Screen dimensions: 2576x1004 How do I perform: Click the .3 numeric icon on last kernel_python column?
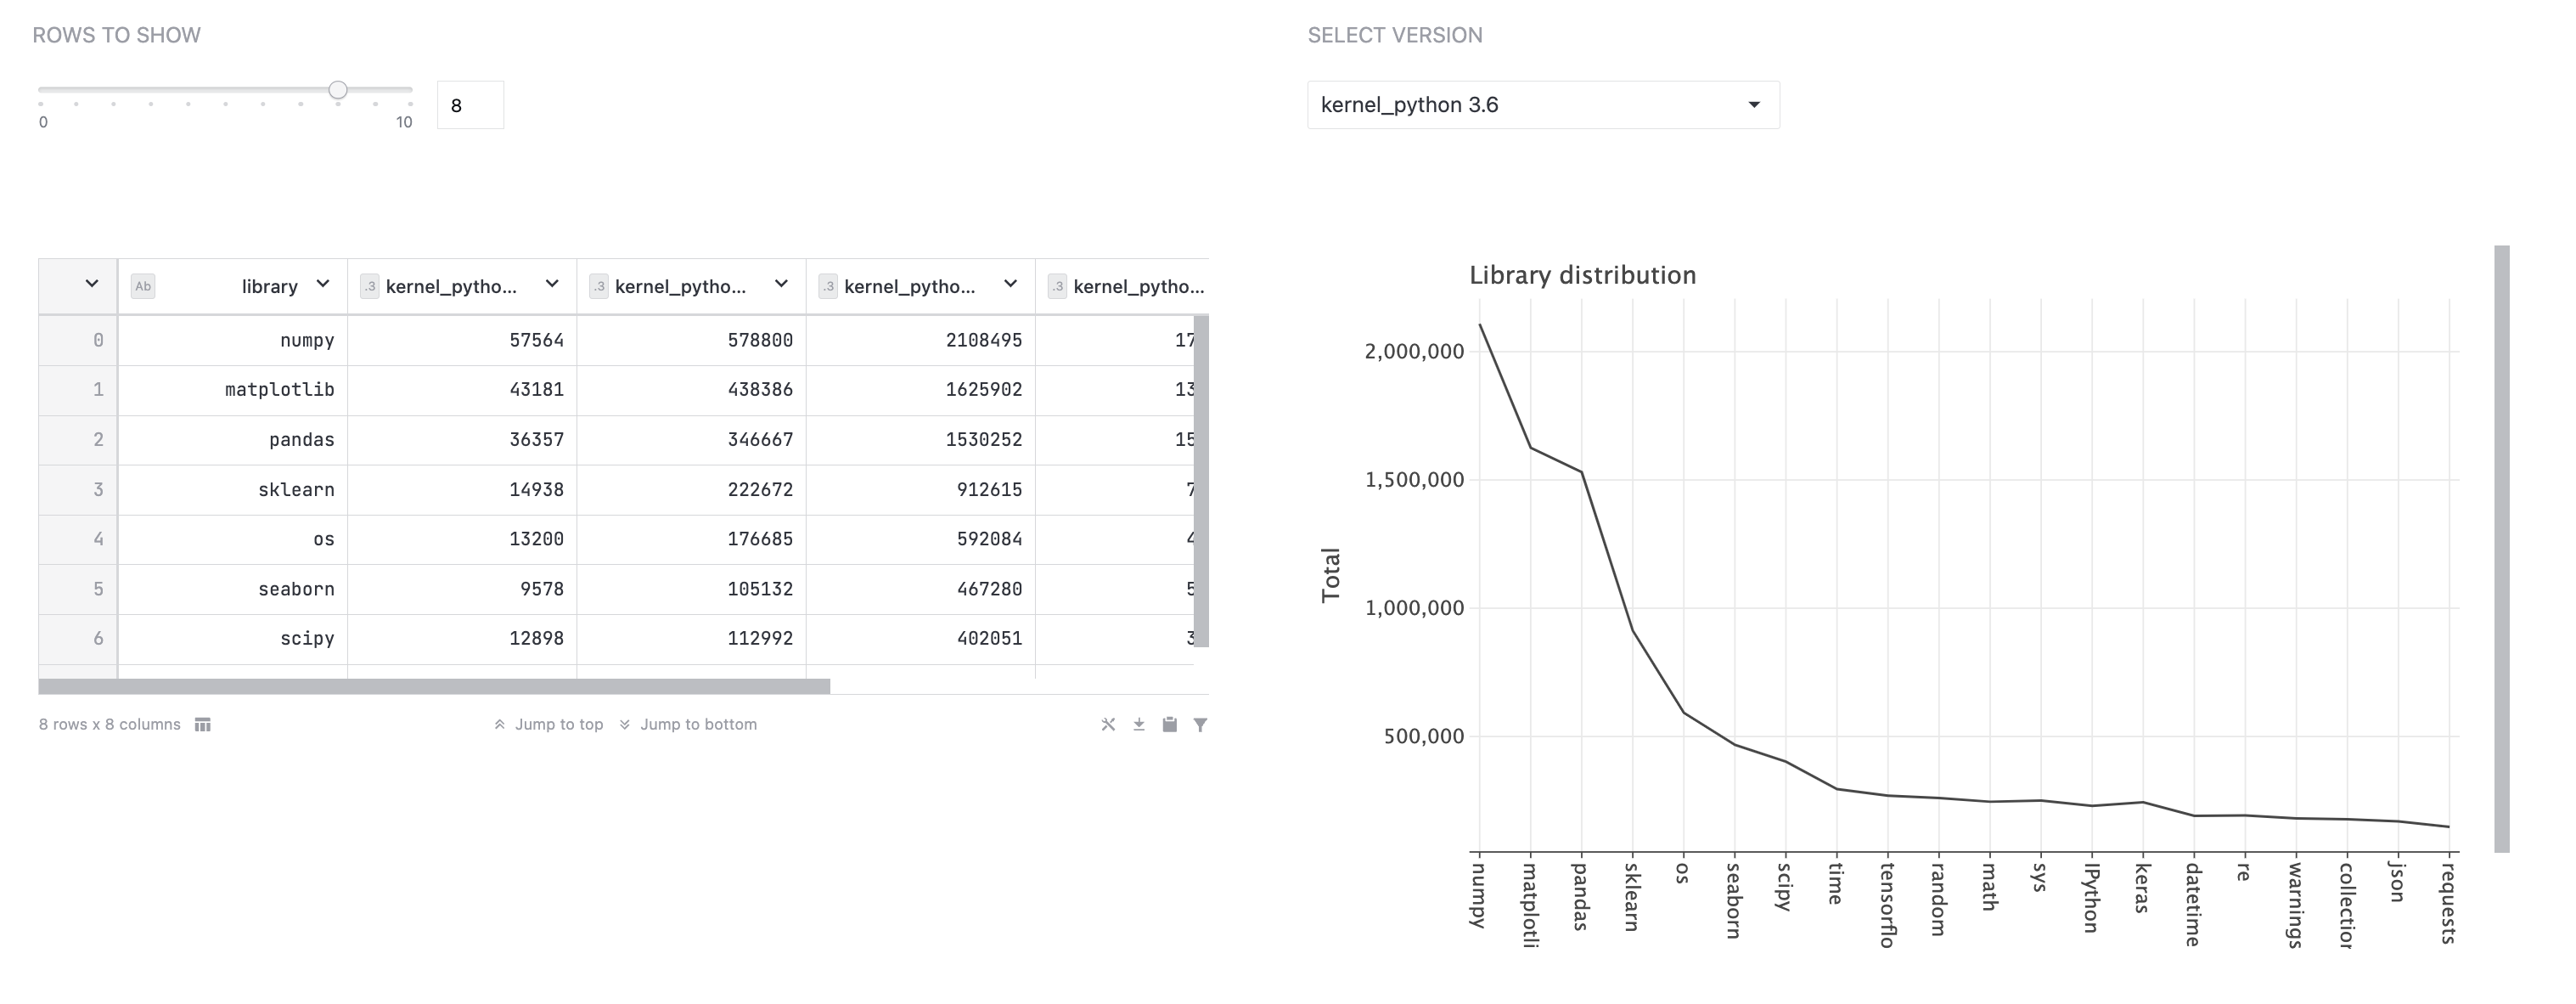coord(1057,286)
